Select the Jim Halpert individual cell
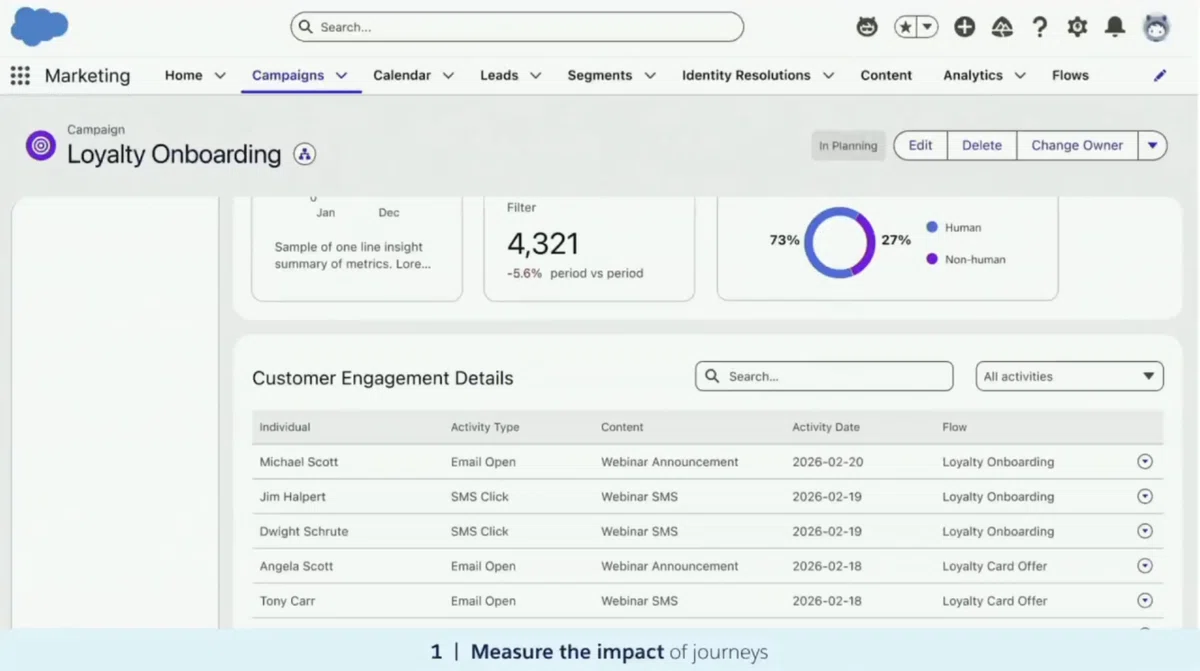Image resolution: width=1200 pixels, height=671 pixels. tap(293, 496)
